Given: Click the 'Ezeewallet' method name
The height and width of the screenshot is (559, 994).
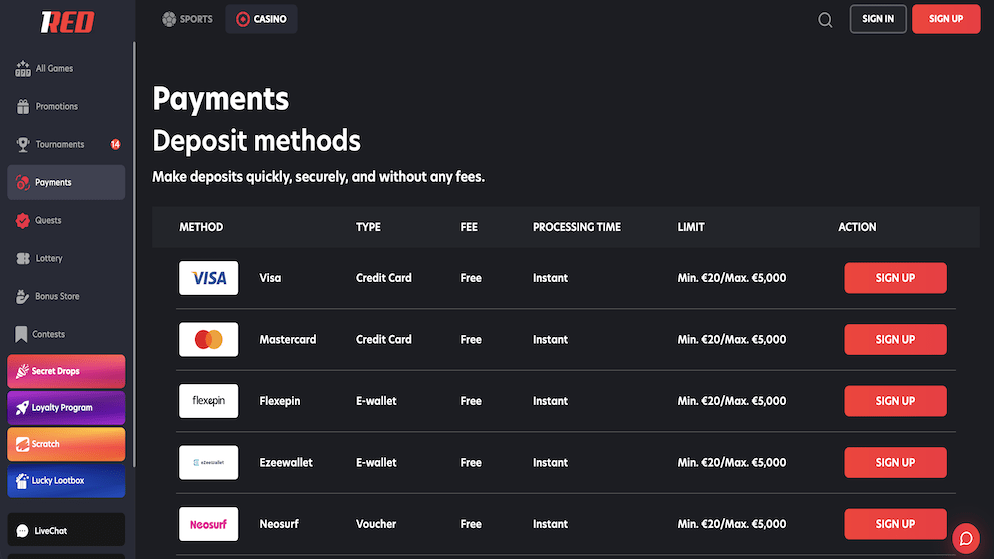Looking at the screenshot, I should [x=286, y=462].
